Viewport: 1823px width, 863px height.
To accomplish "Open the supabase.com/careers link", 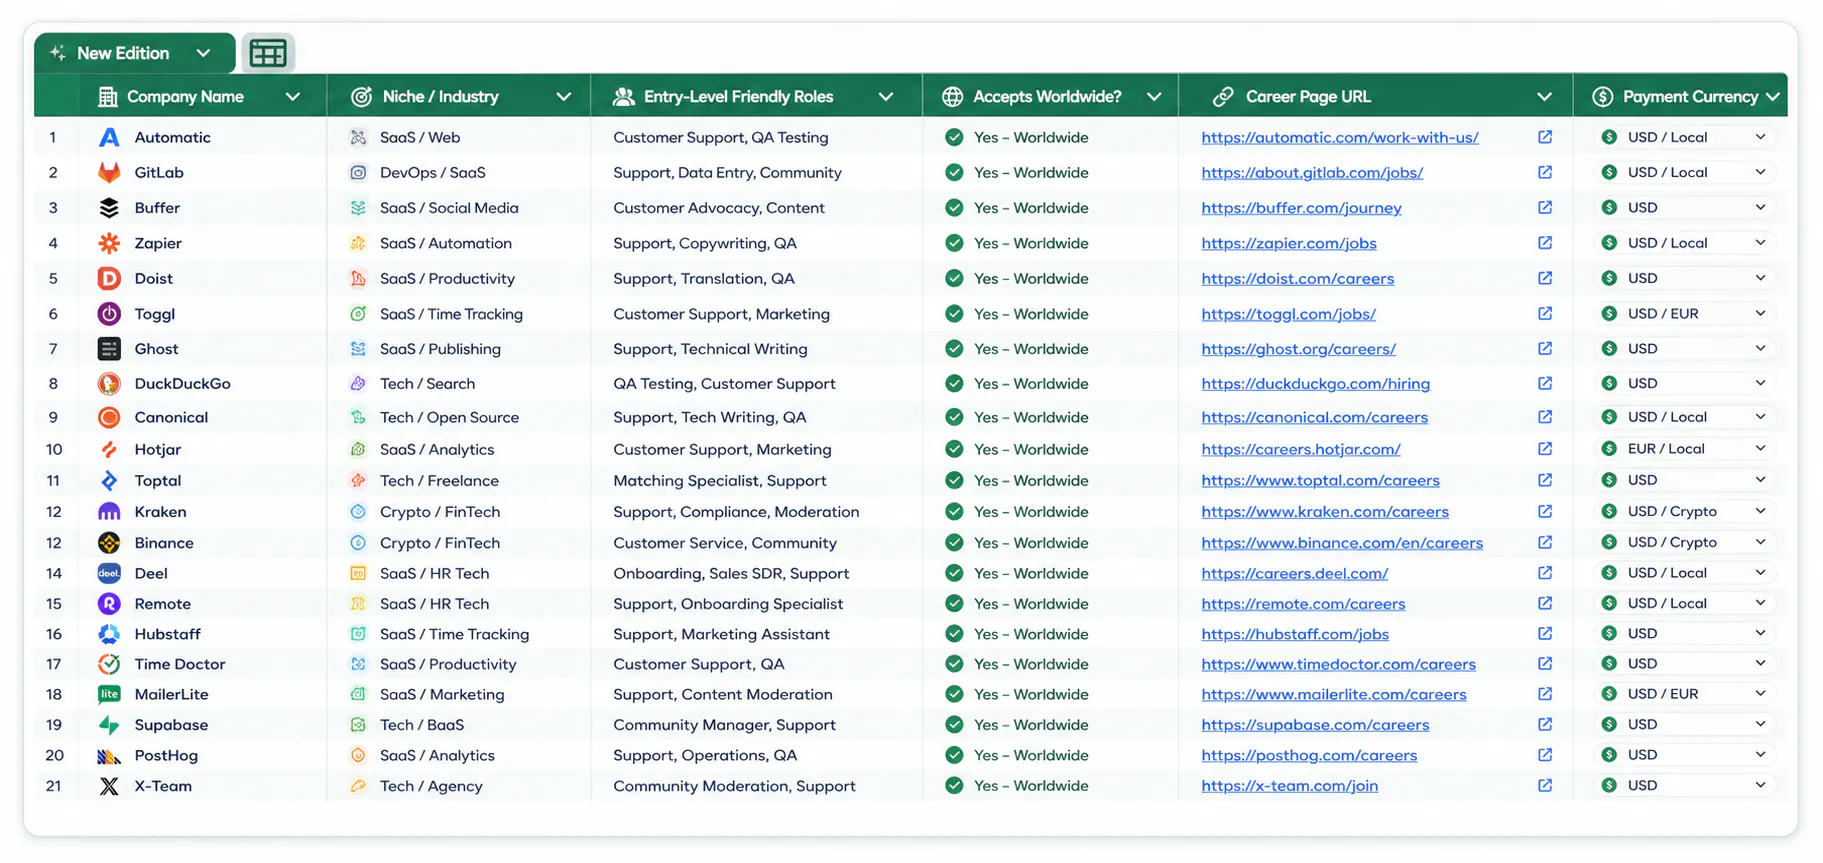I will 1315,724.
